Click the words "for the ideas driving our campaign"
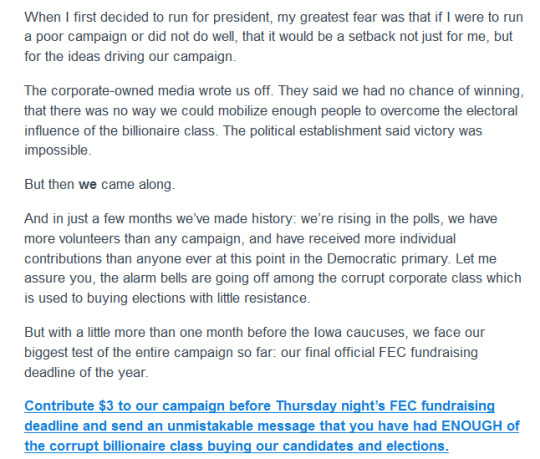This screenshot has height=459, width=540. (129, 56)
